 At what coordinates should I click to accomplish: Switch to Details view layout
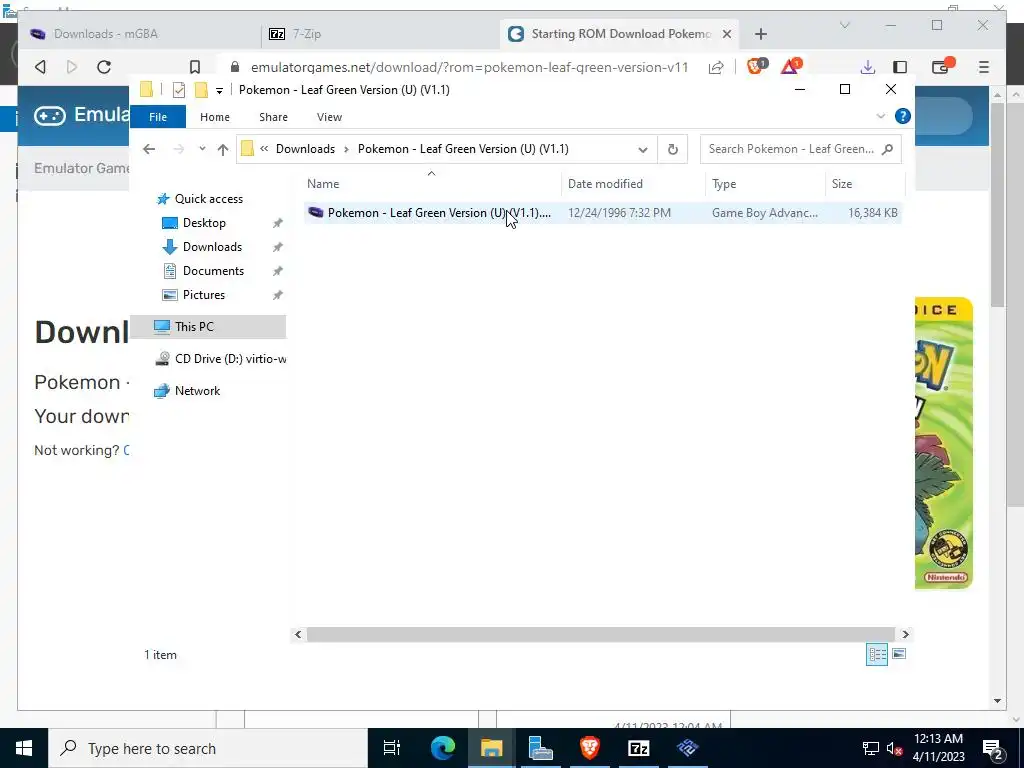(x=876, y=654)
